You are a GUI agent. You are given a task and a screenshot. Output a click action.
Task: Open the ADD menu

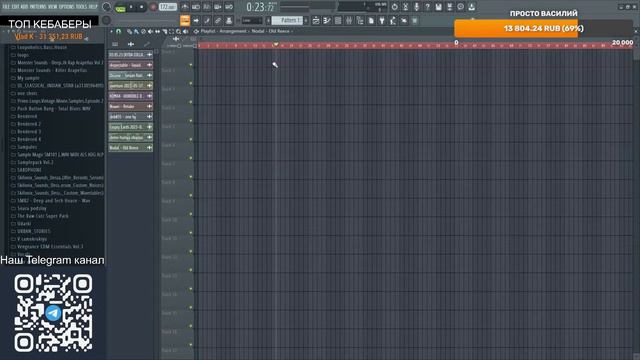click(x=24, y=7)
